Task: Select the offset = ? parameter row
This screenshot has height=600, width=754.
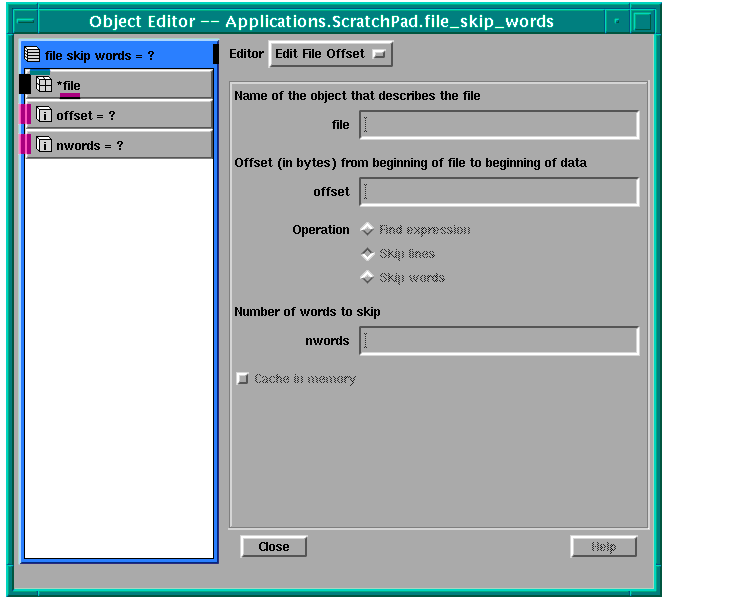Action: click(x=123, y=115)
